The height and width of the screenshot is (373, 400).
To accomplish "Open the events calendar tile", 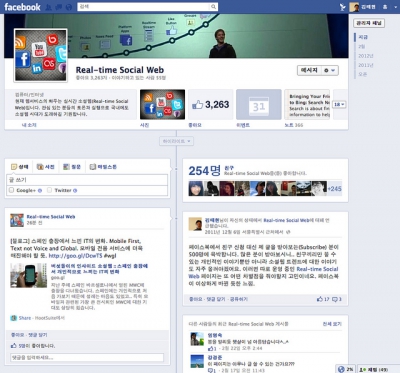I will tap(259, 104).
